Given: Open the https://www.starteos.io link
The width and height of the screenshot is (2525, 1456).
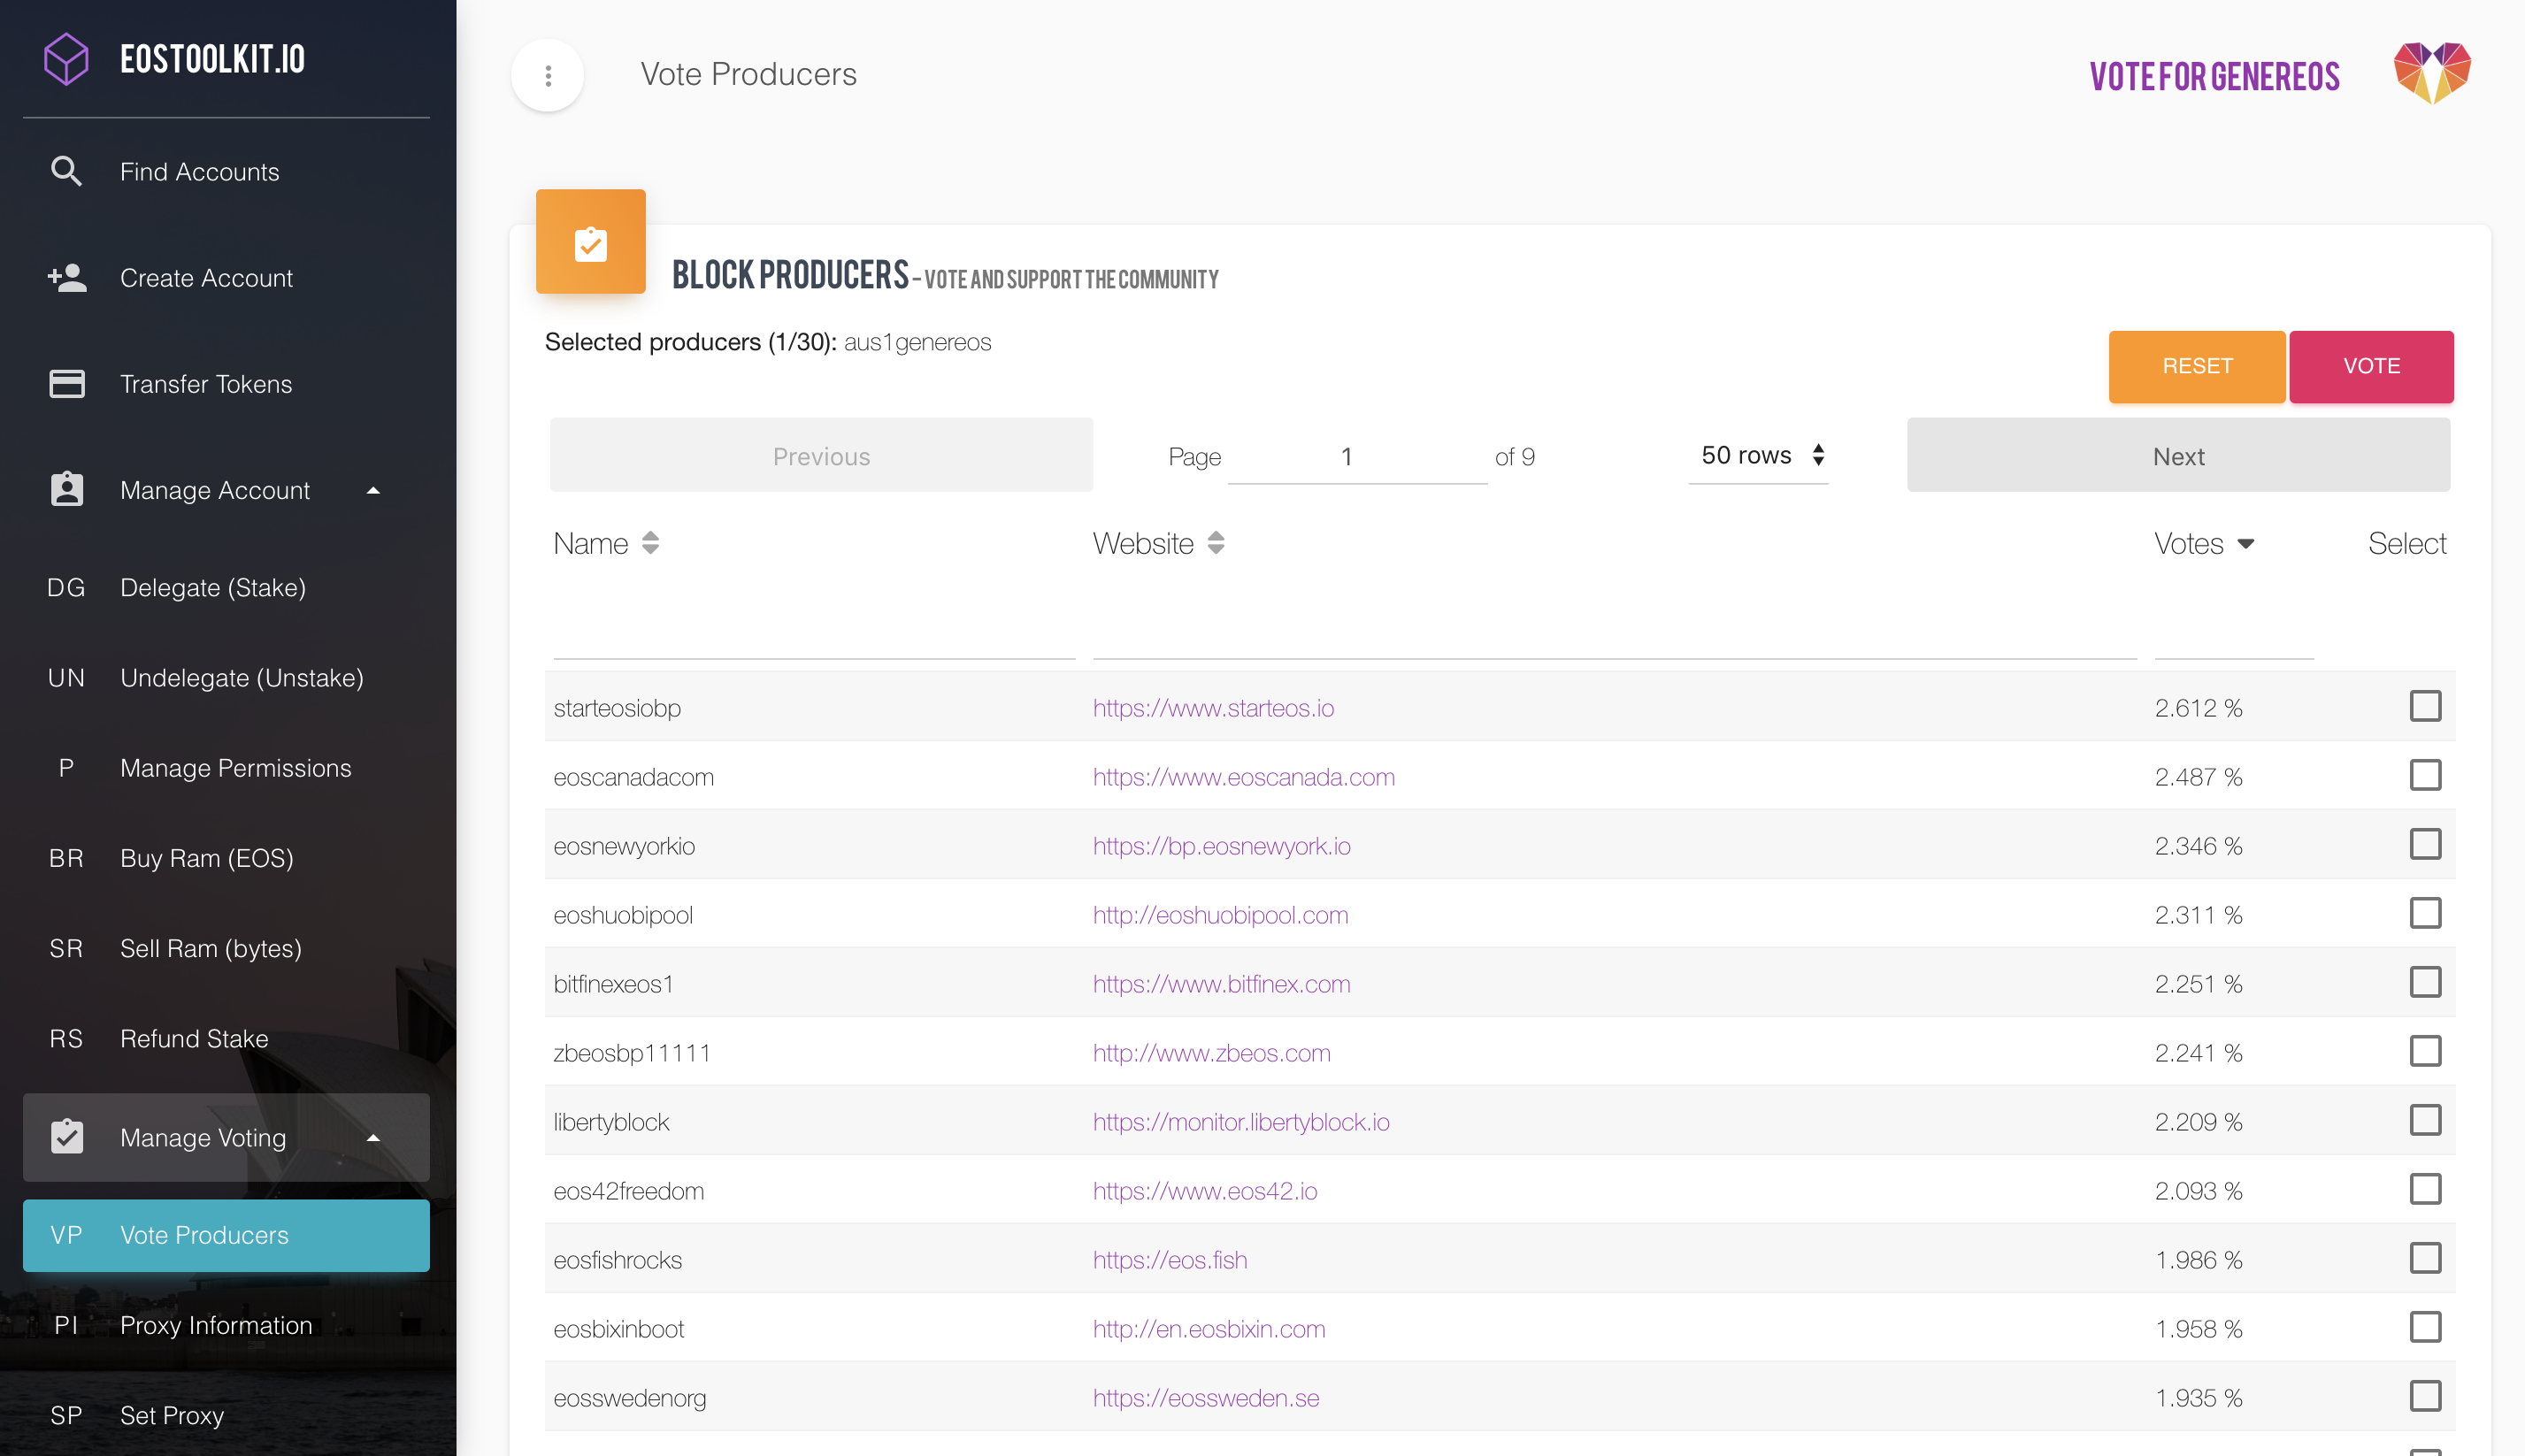Looking at the screenshot, I should [x=1213, y=708].
